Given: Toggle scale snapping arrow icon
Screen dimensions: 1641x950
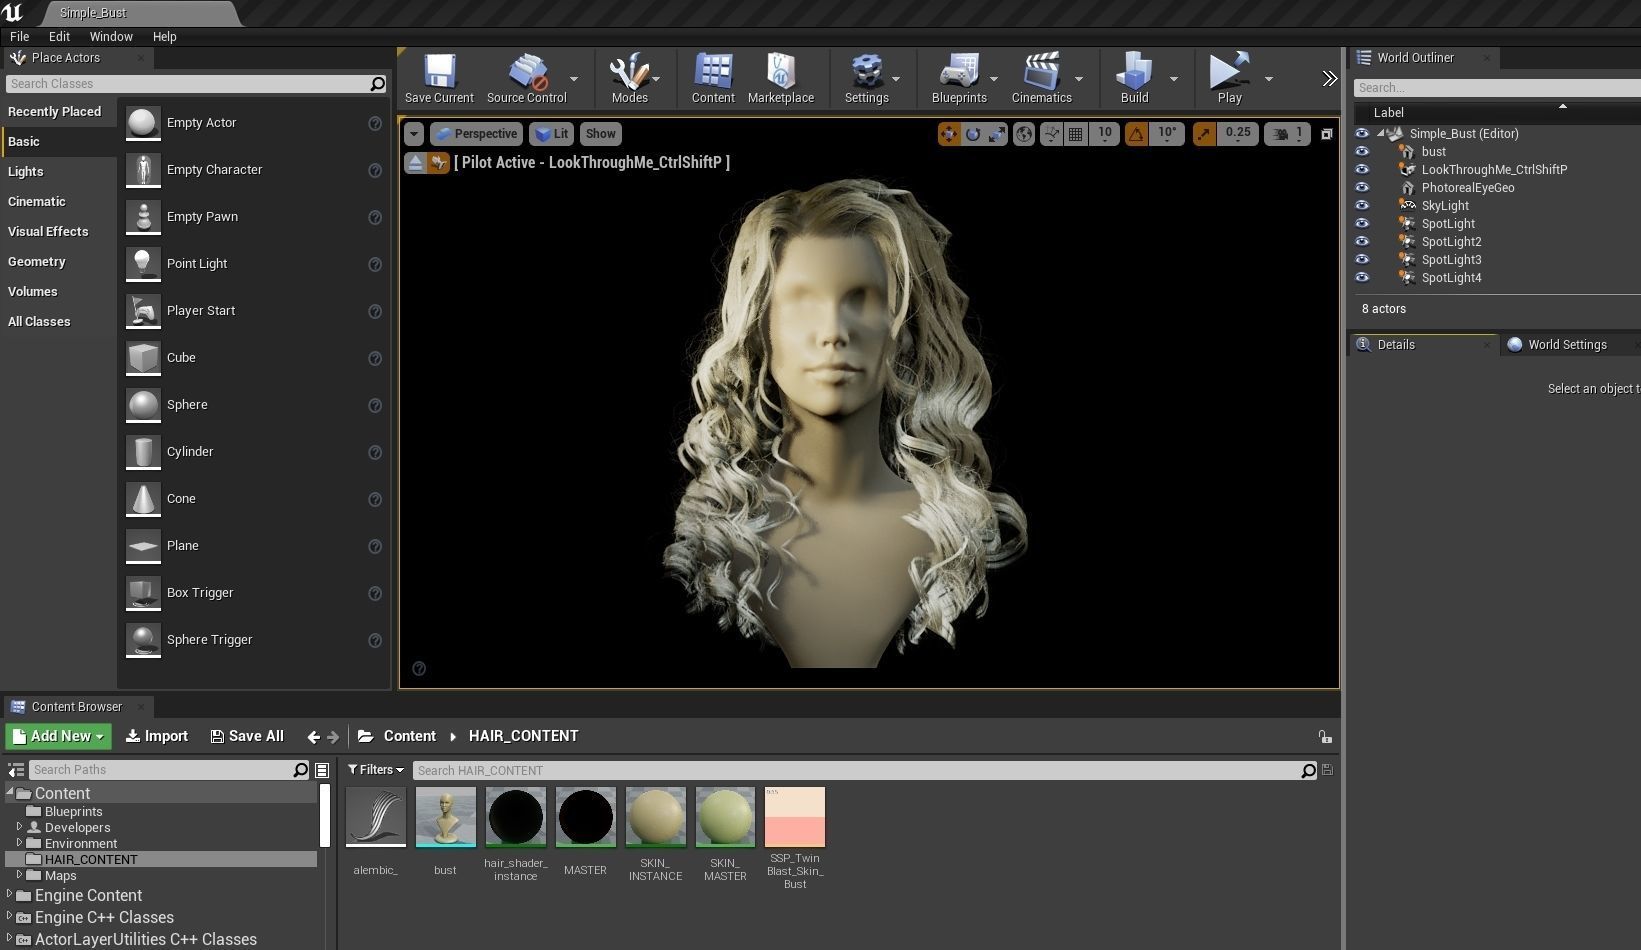Looking at the screenshot, I should (x=1204, y=133).
